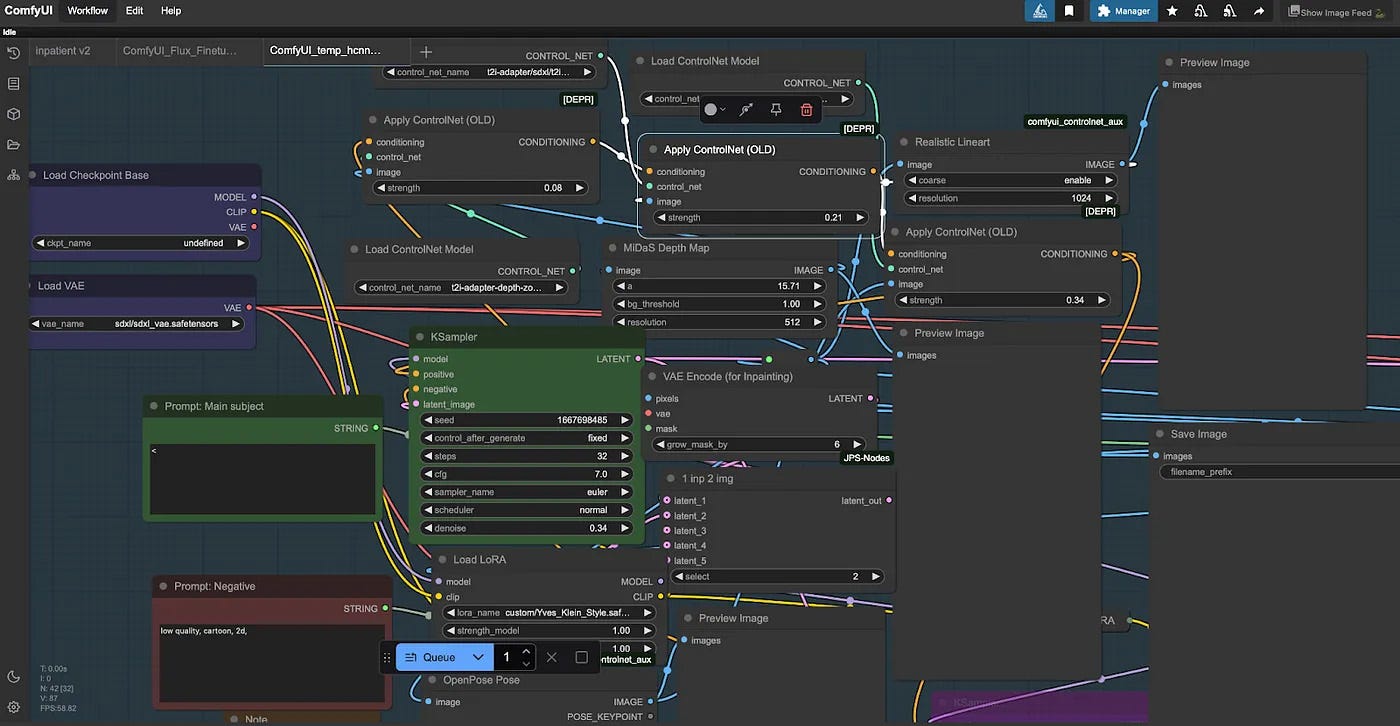The image size is (1400, 726).
Task: Collapse the Prompt: Main subject node dot
Action: (x=154, y=406)
